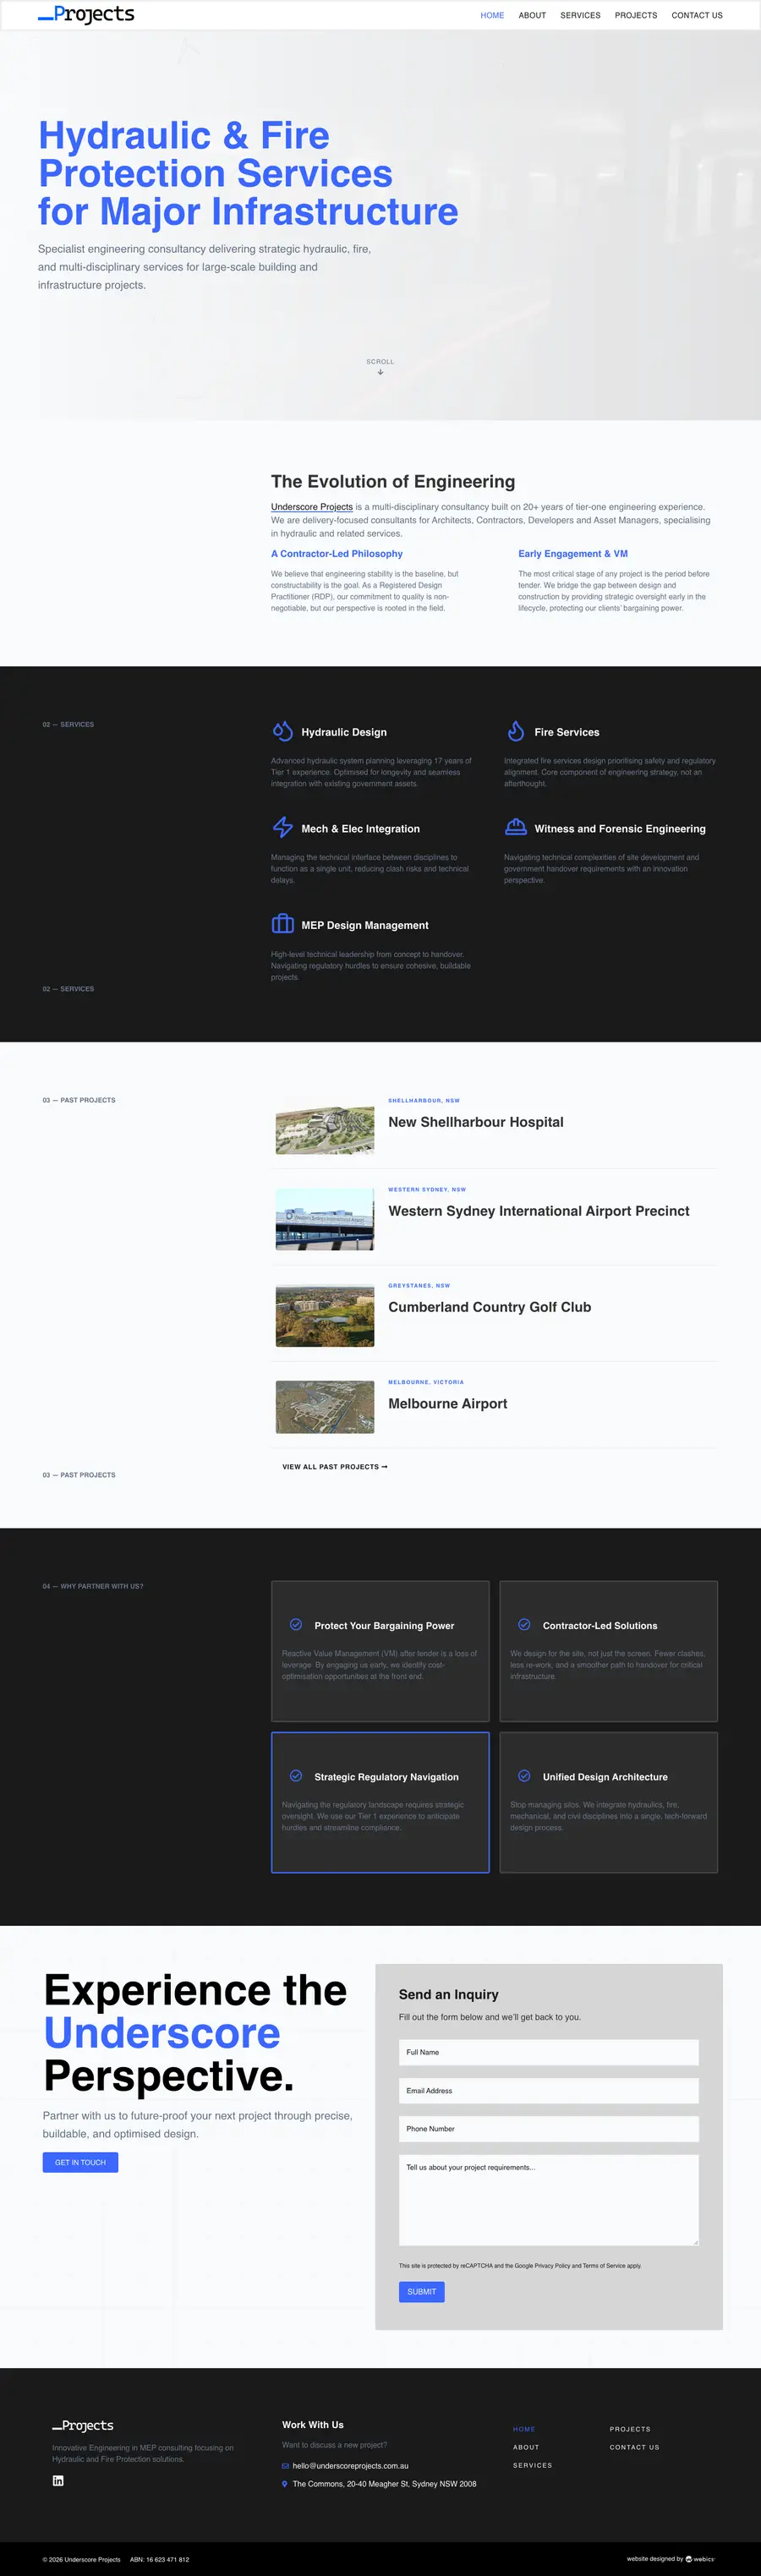Viewport: 761px width, 2576px height.
Task: Open ABOUT link in footer
Action: tap(526, 2447)
